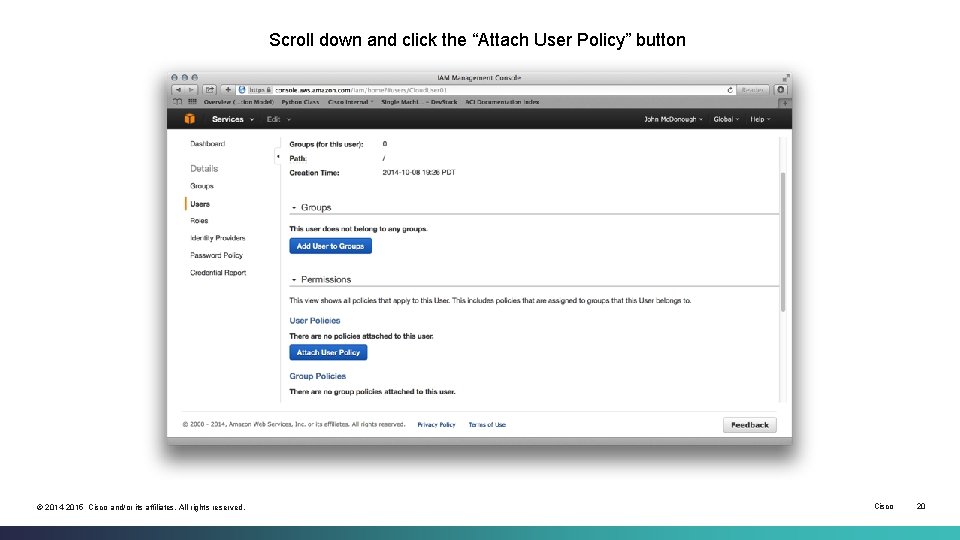
Task: Open the Python Class bookmark
Action: 300,102
